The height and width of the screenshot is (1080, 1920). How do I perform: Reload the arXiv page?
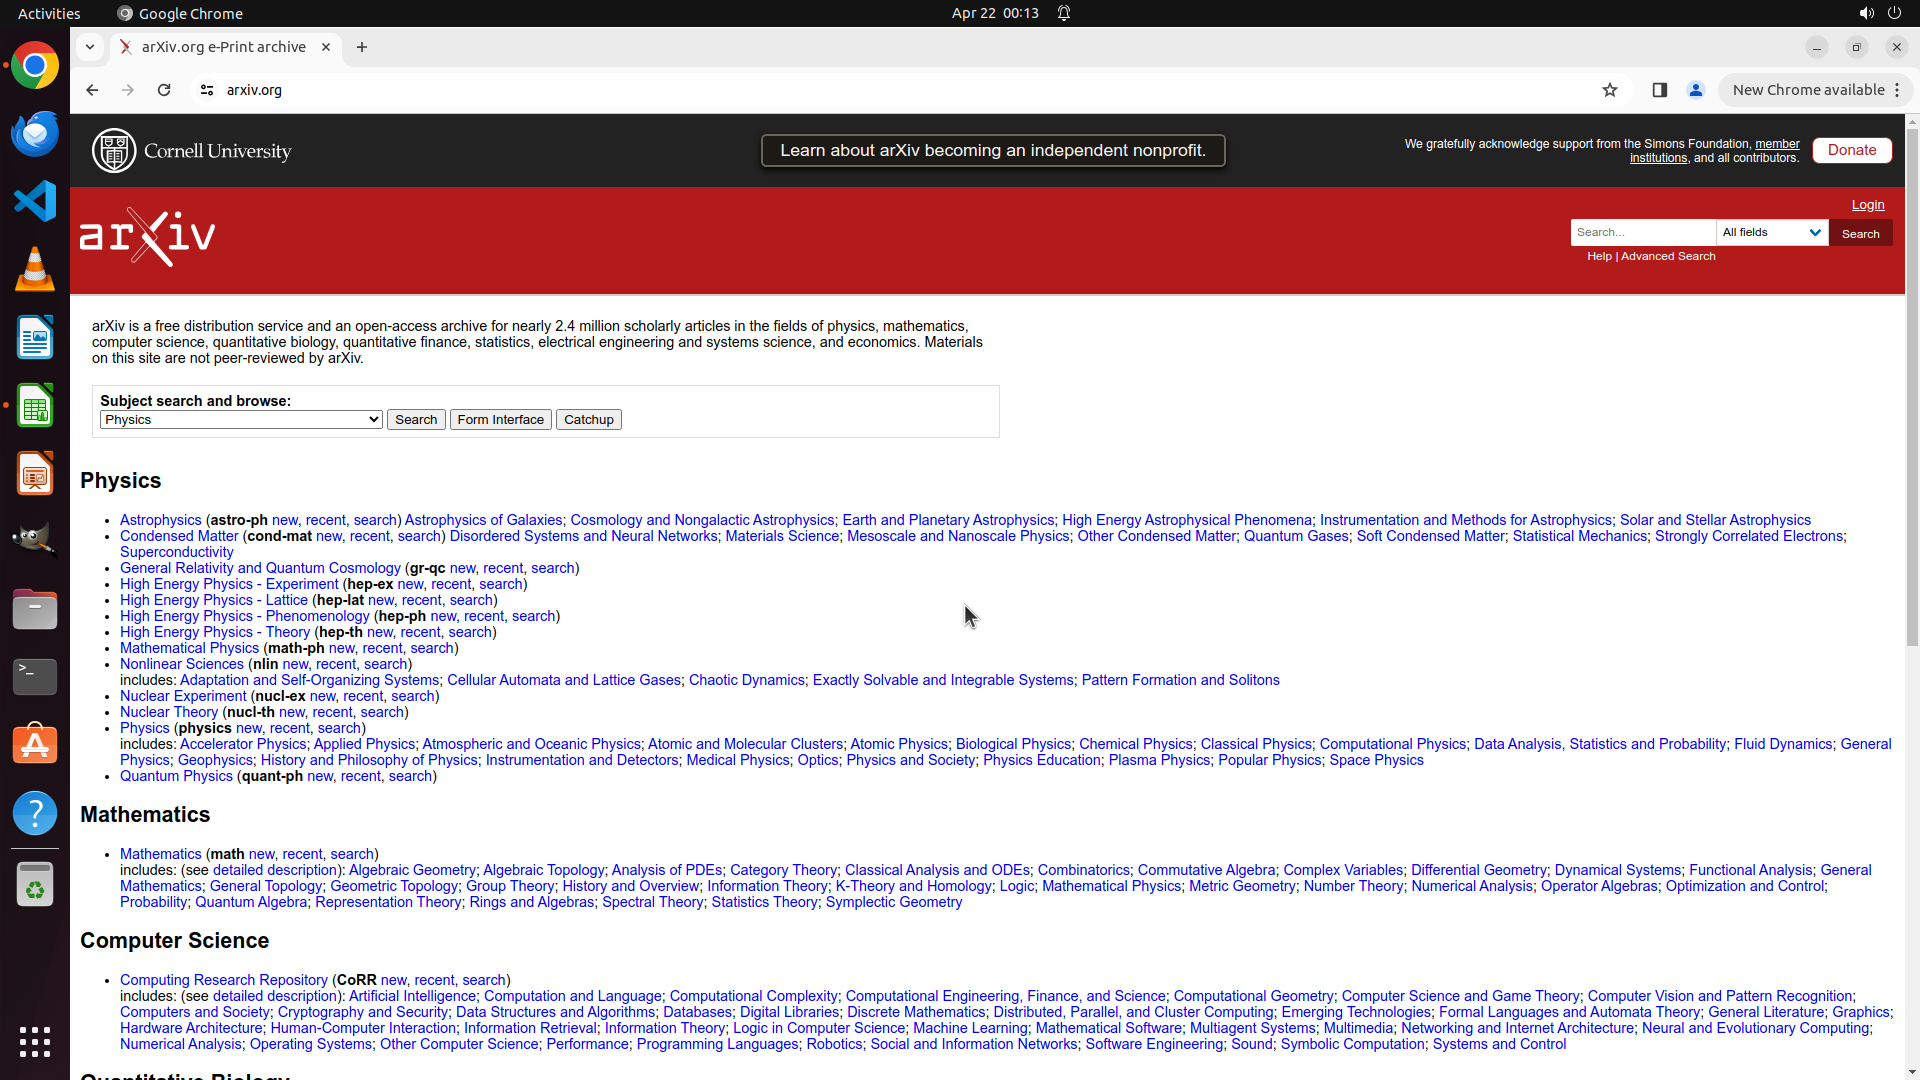[x=164, y=90]
